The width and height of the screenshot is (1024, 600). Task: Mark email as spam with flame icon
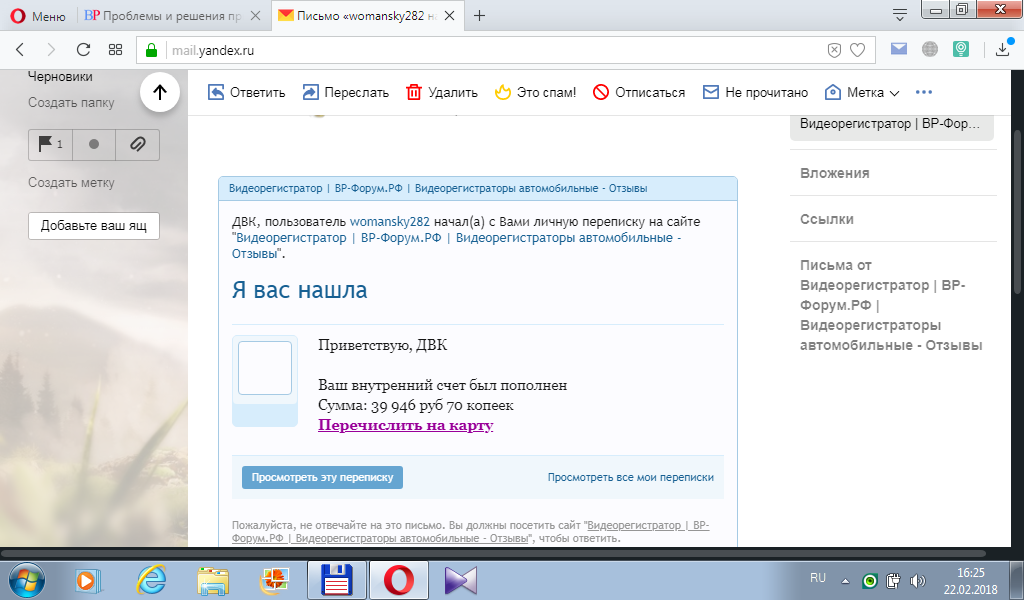point(502,92)
